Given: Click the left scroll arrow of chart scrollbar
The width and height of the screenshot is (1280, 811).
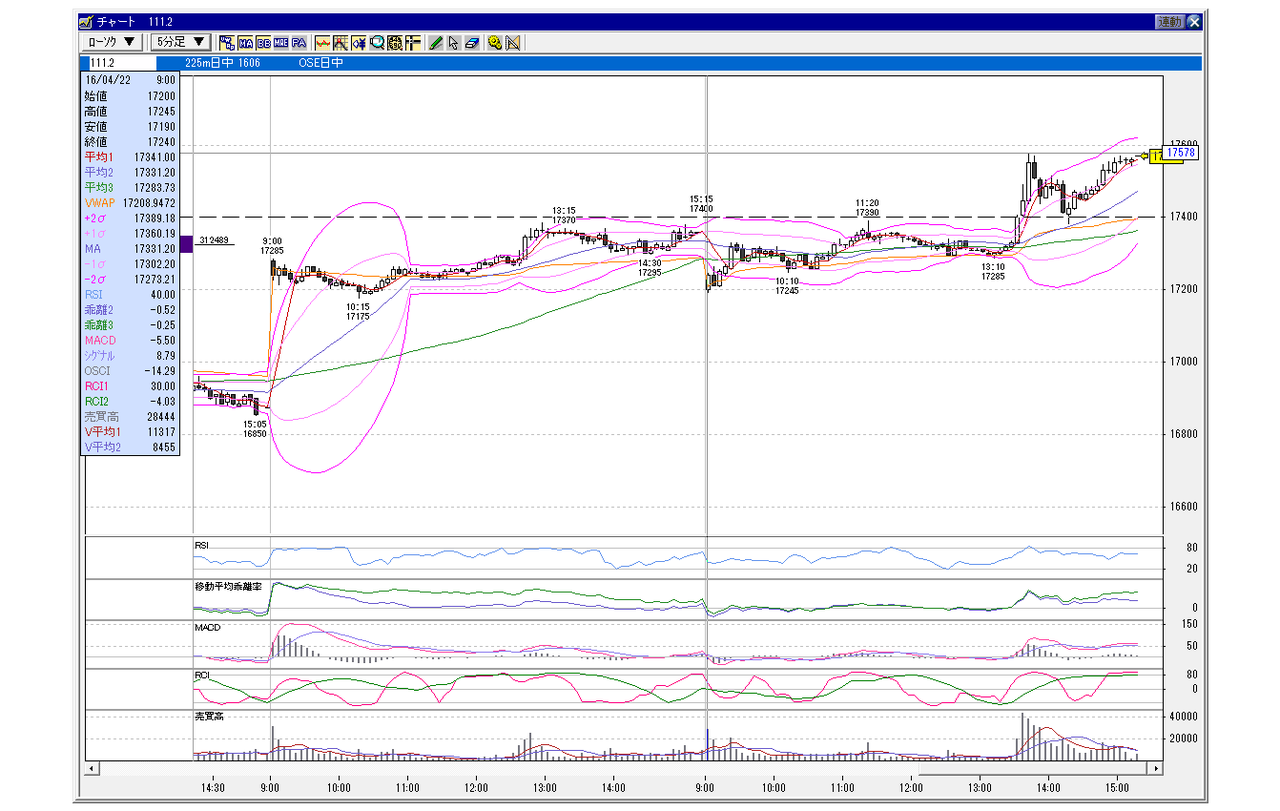Looking at the screenshot, I should 91,768.
